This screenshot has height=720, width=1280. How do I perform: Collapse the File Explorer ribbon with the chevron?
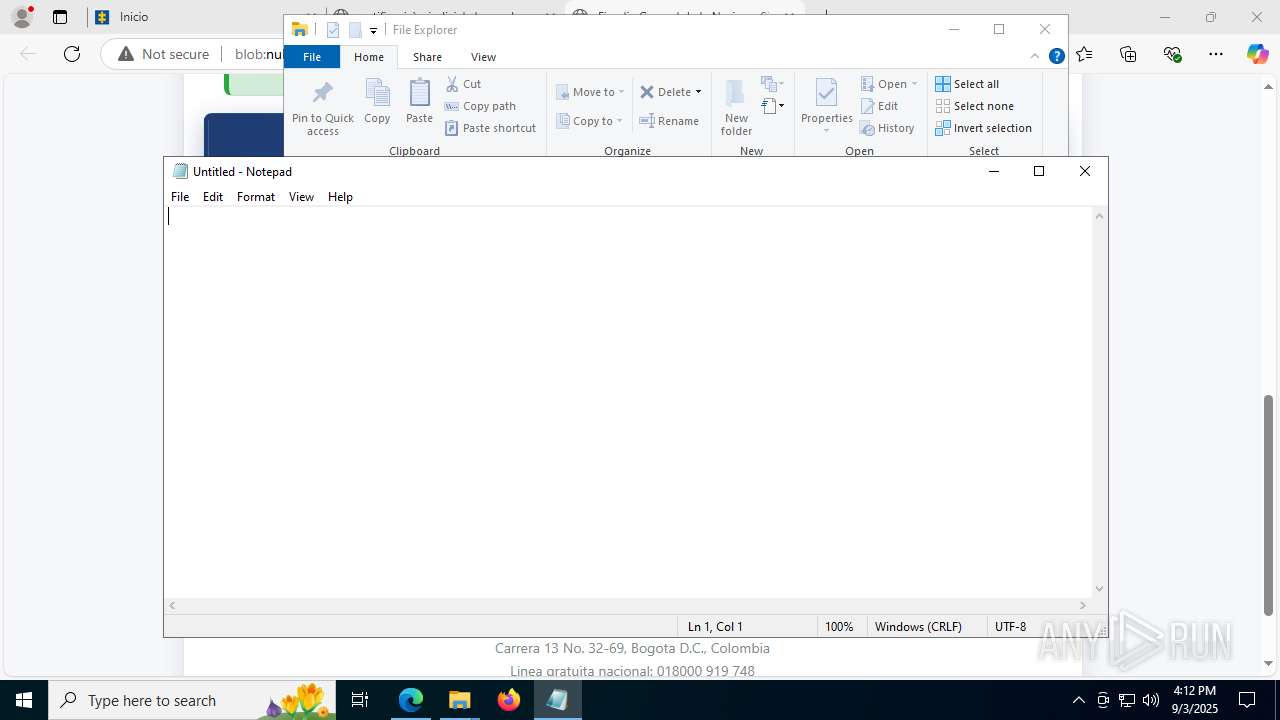[x=1035, y=57]
